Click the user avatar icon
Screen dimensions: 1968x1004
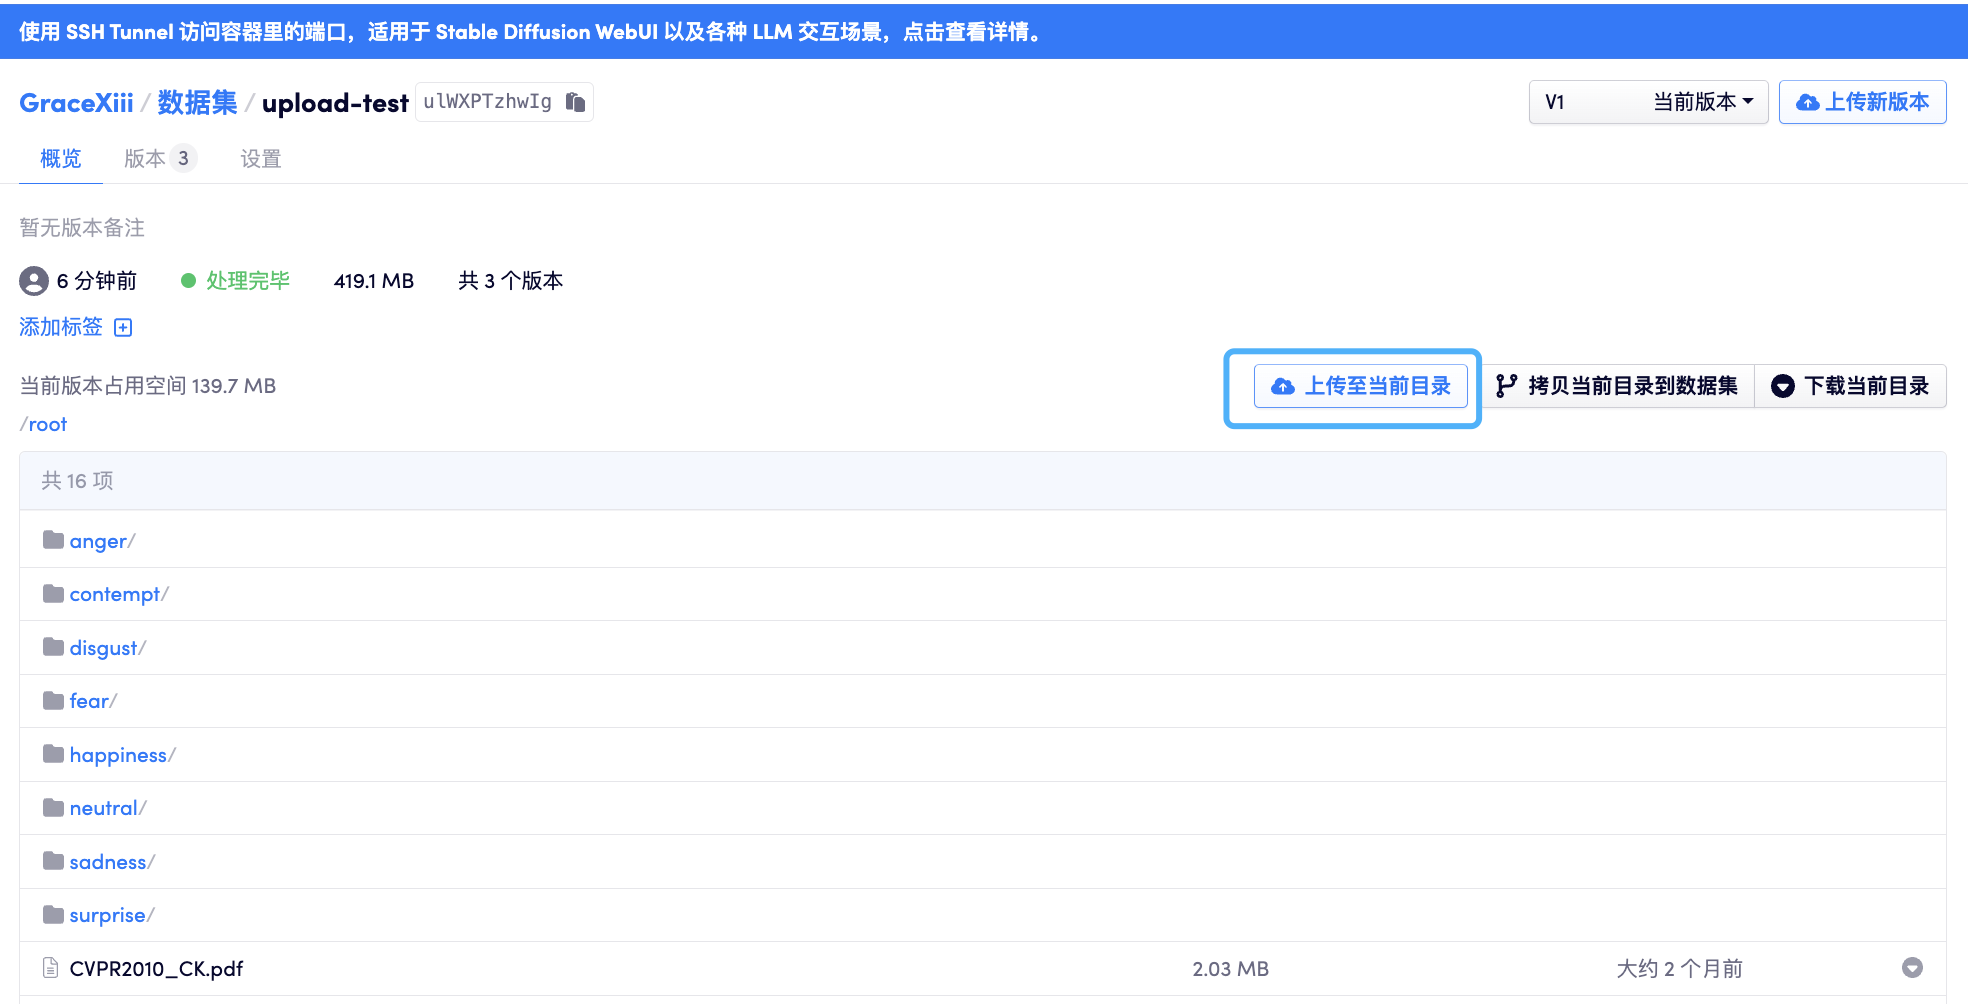click(x=34, y=281)
